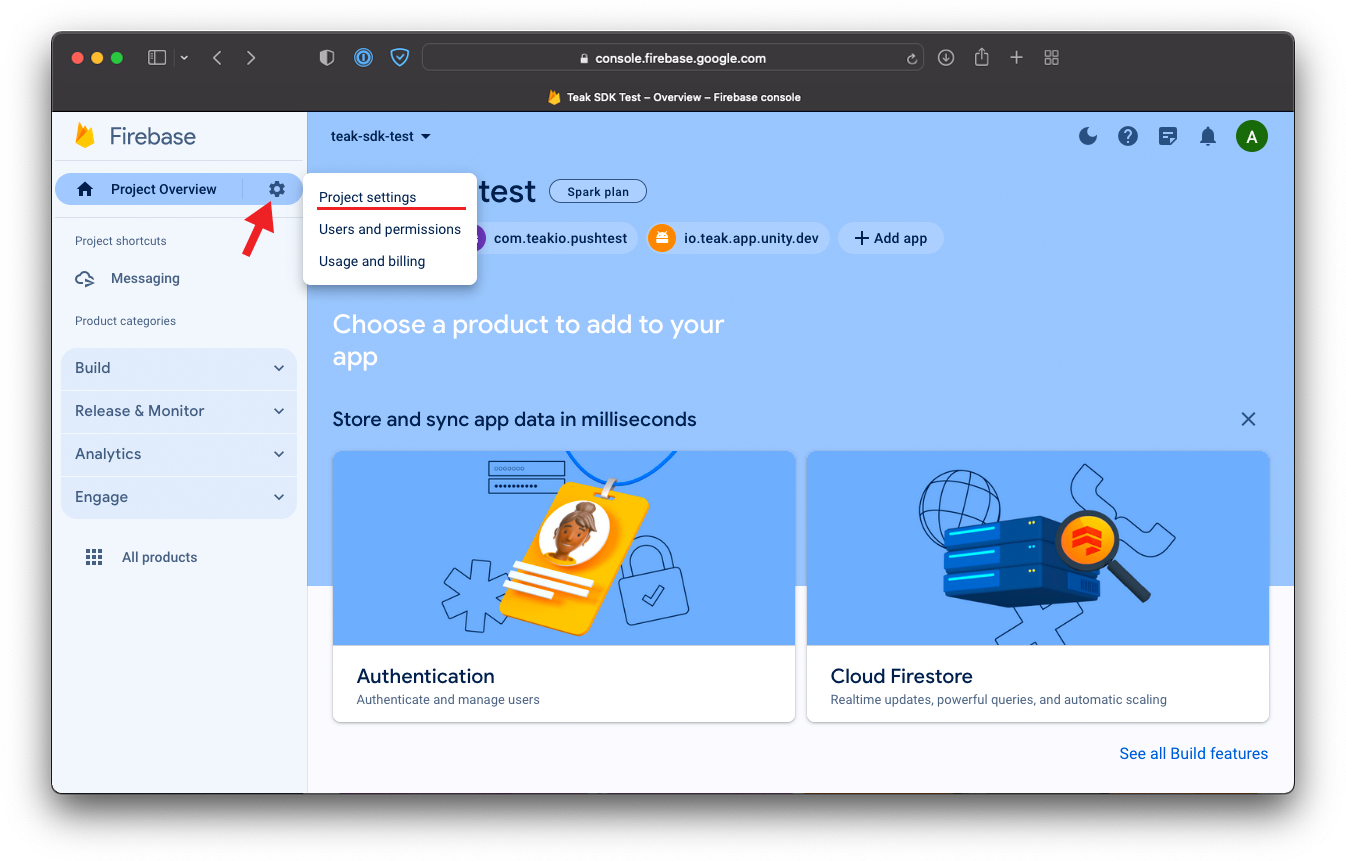This screenshot has width=1346, height=861.
Task: Follow See all Build features link
Action: (x=1193, y=753)
